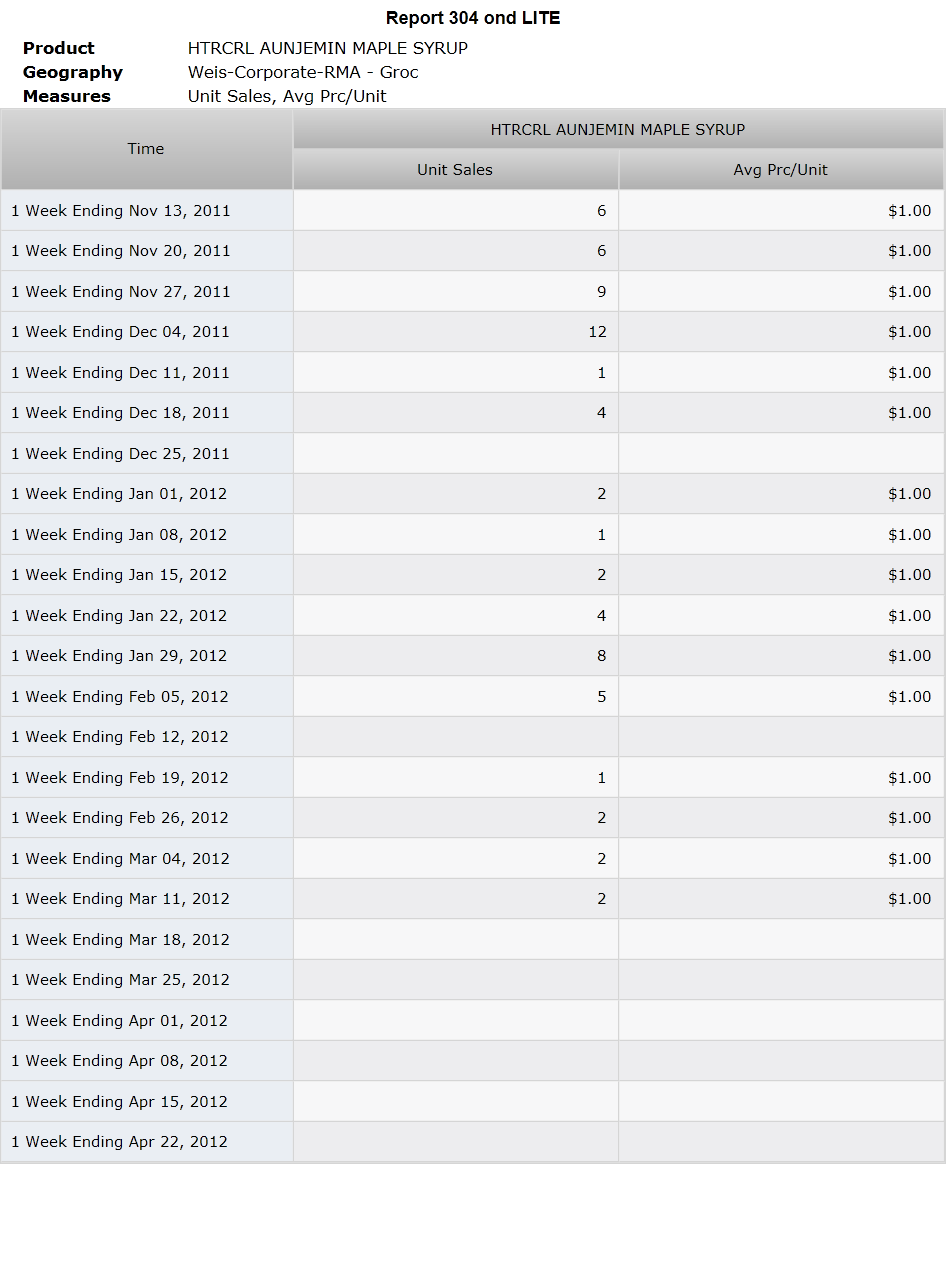Viewport: 946px width, 1284px height.
Task: Click the Report 304 ond LITE title
Action: 473,18
